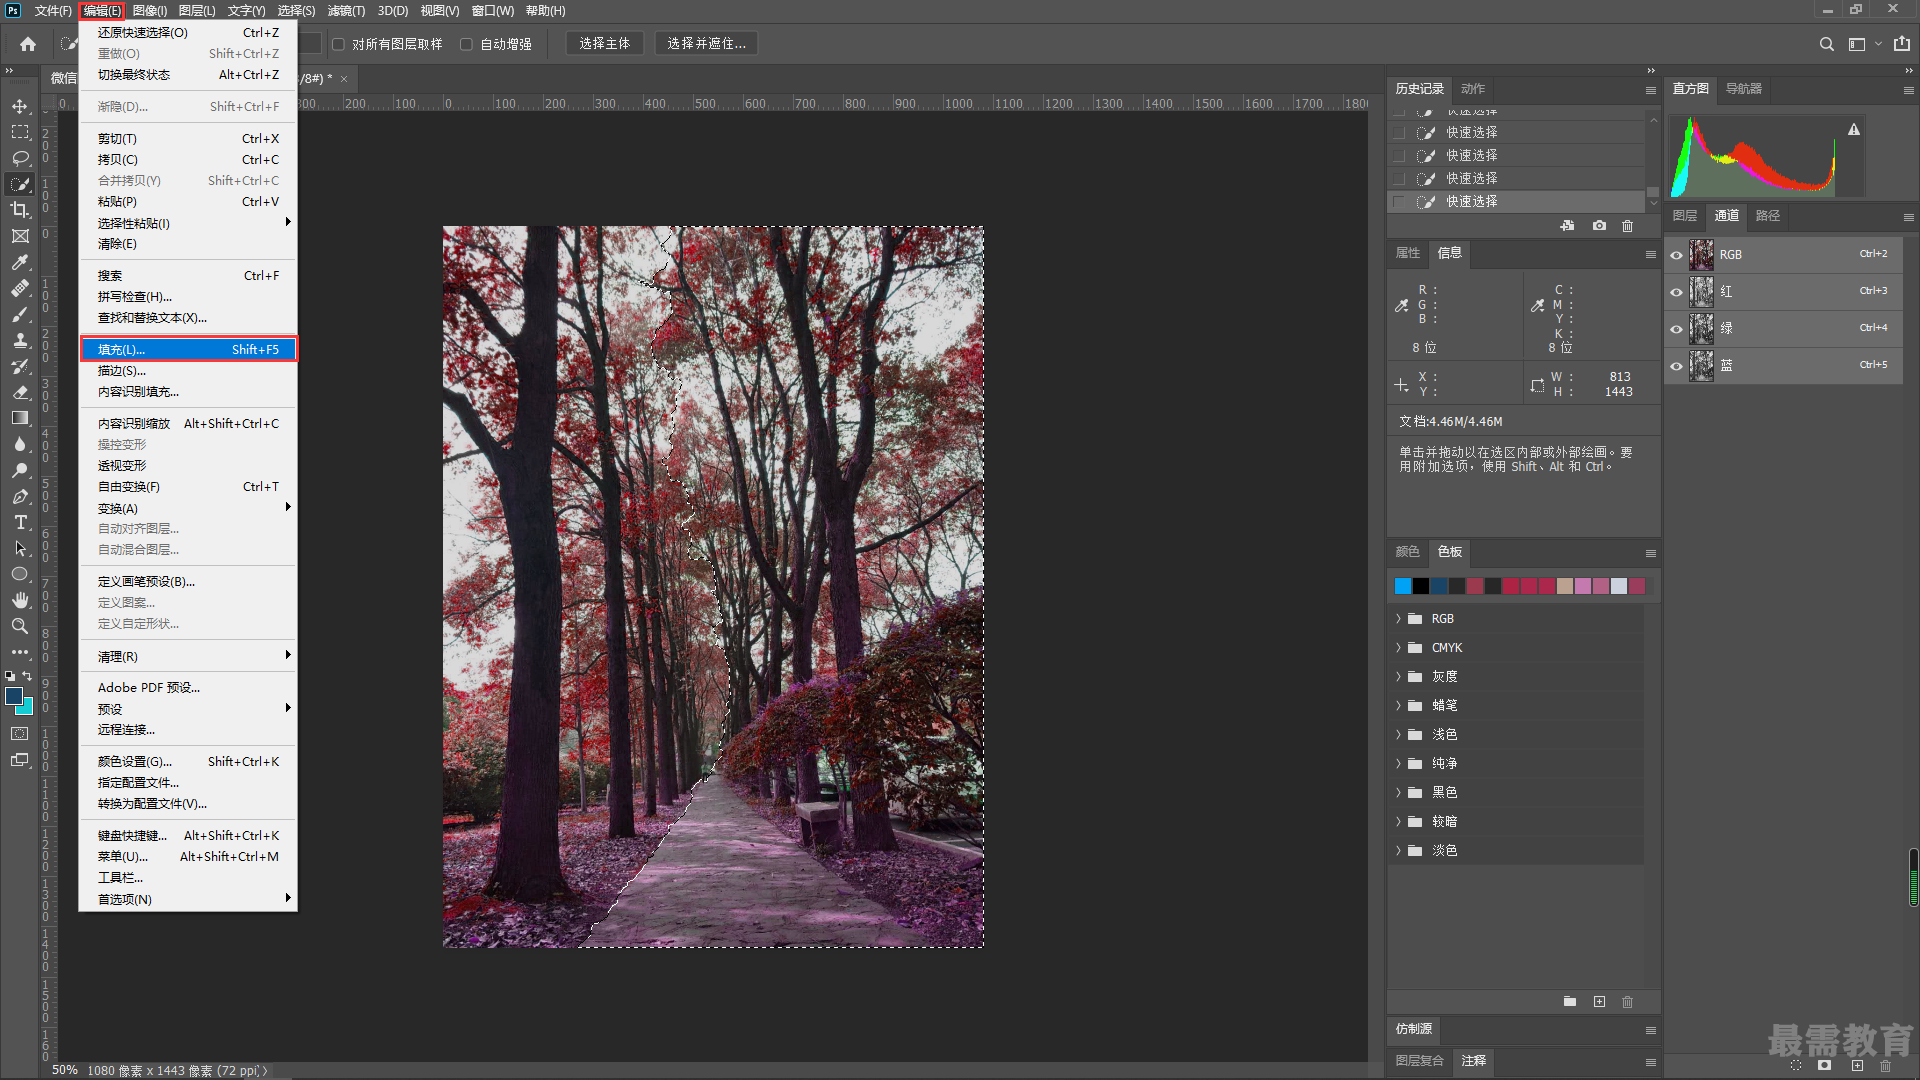Toggle visibility of 蓝 channel
Viewport: 1920px width, 1080px height.
[1677, 366]
